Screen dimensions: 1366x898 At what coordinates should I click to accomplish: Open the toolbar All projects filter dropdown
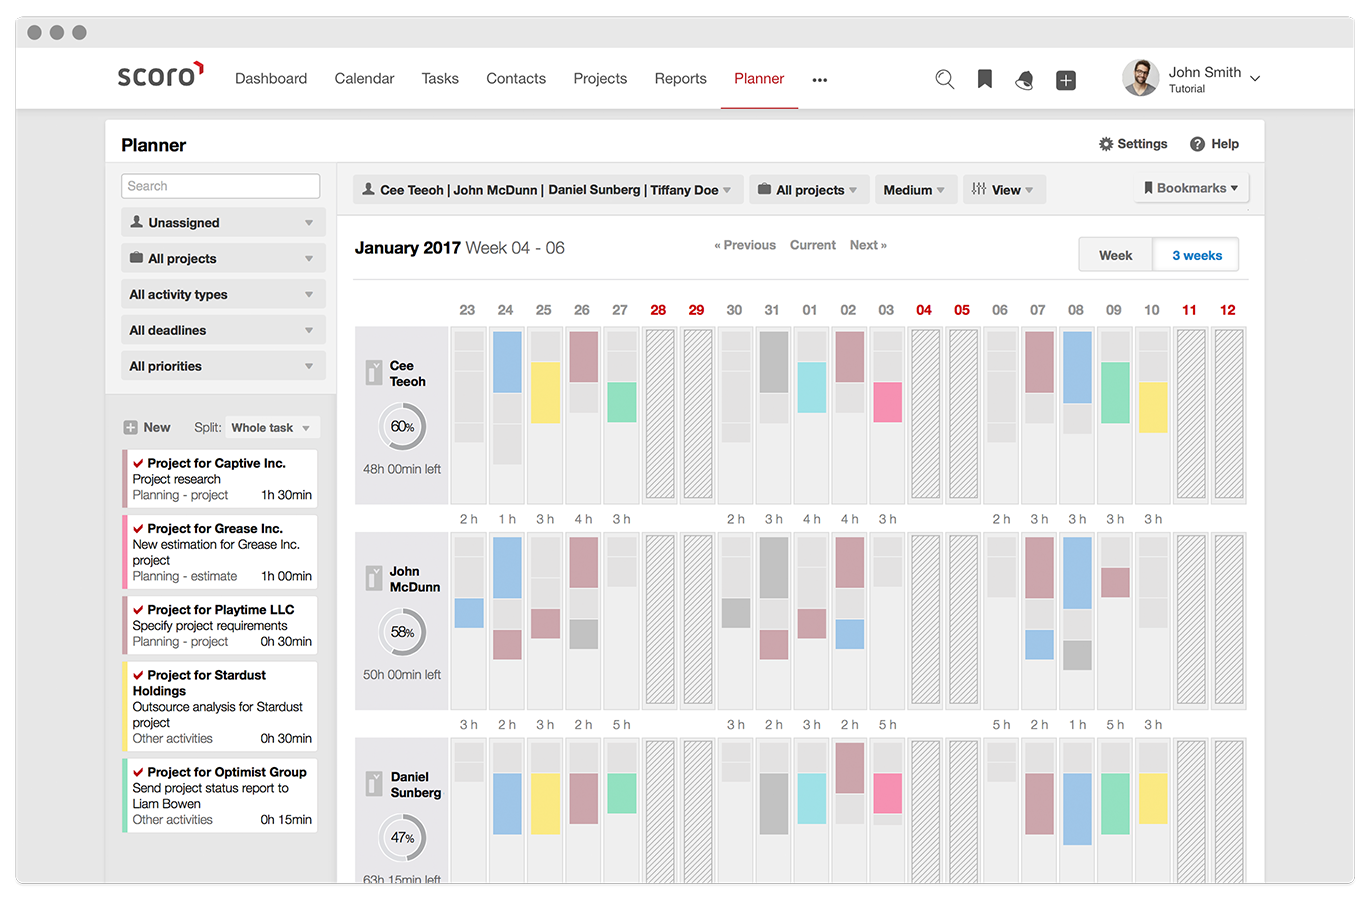tap(809, 189)
